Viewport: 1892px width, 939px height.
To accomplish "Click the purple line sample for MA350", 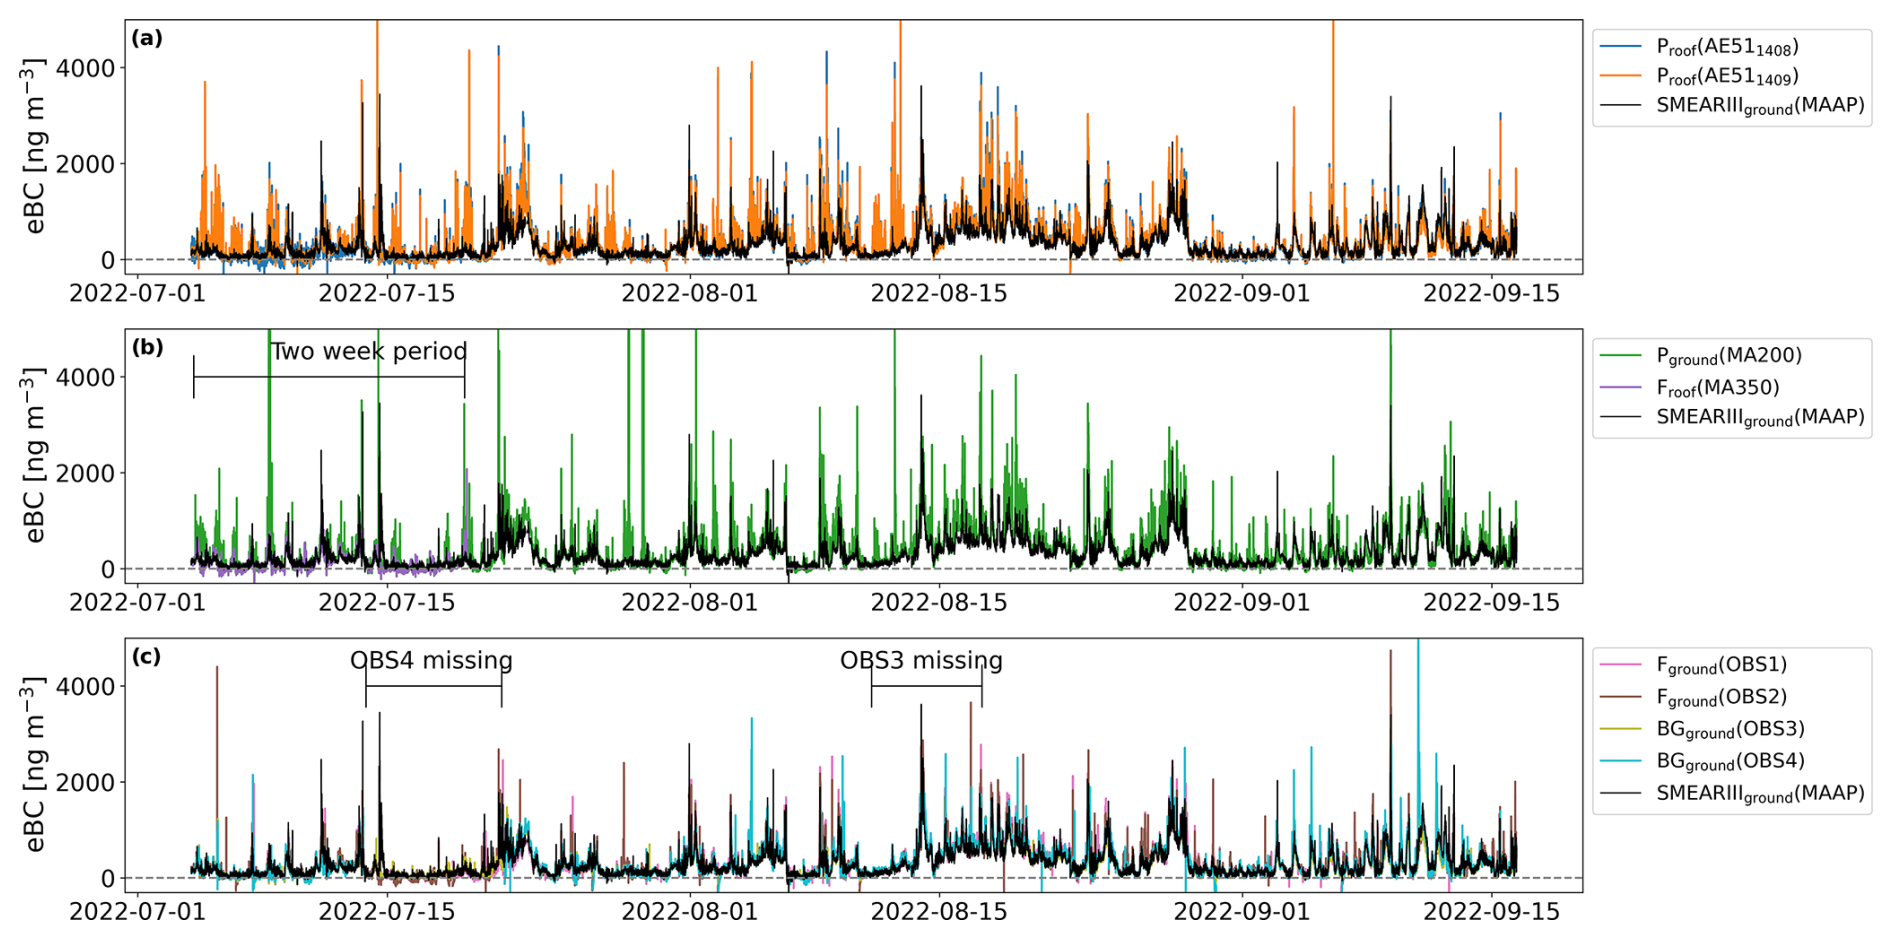I will [1621, 386].
